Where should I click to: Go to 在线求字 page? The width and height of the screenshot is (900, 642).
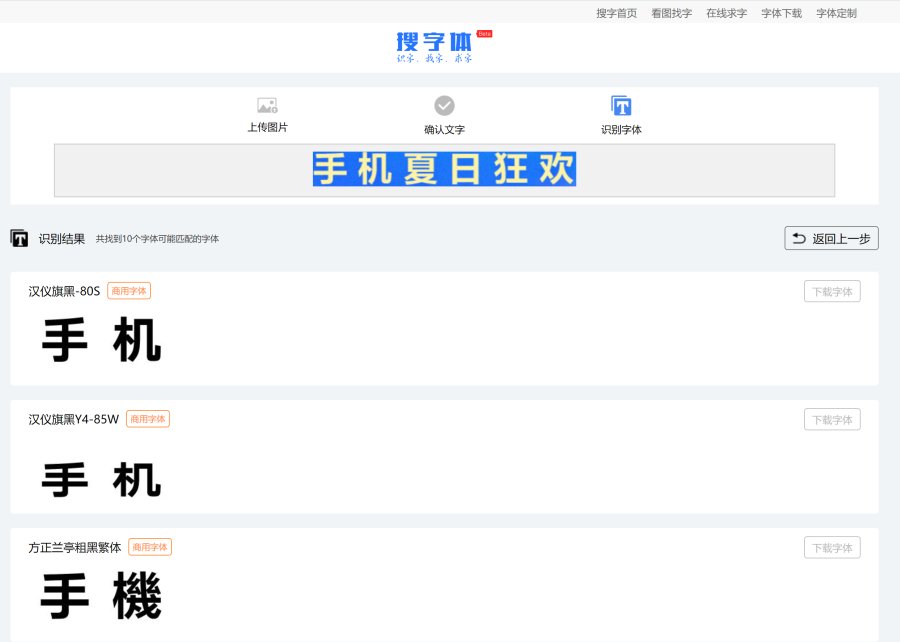click(726, 13)
